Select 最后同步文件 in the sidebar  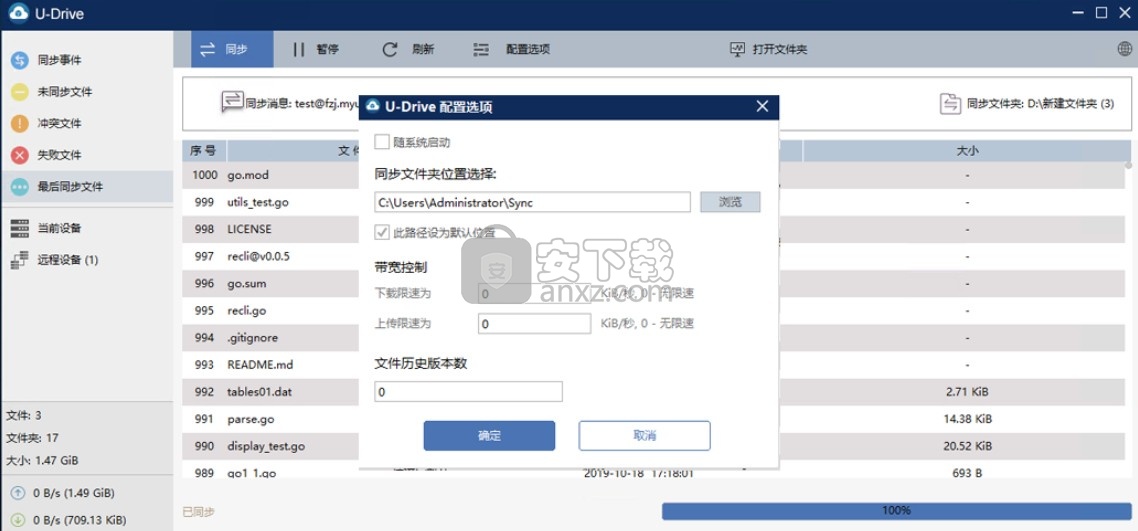pyautogui.click(x=86, y=186)
